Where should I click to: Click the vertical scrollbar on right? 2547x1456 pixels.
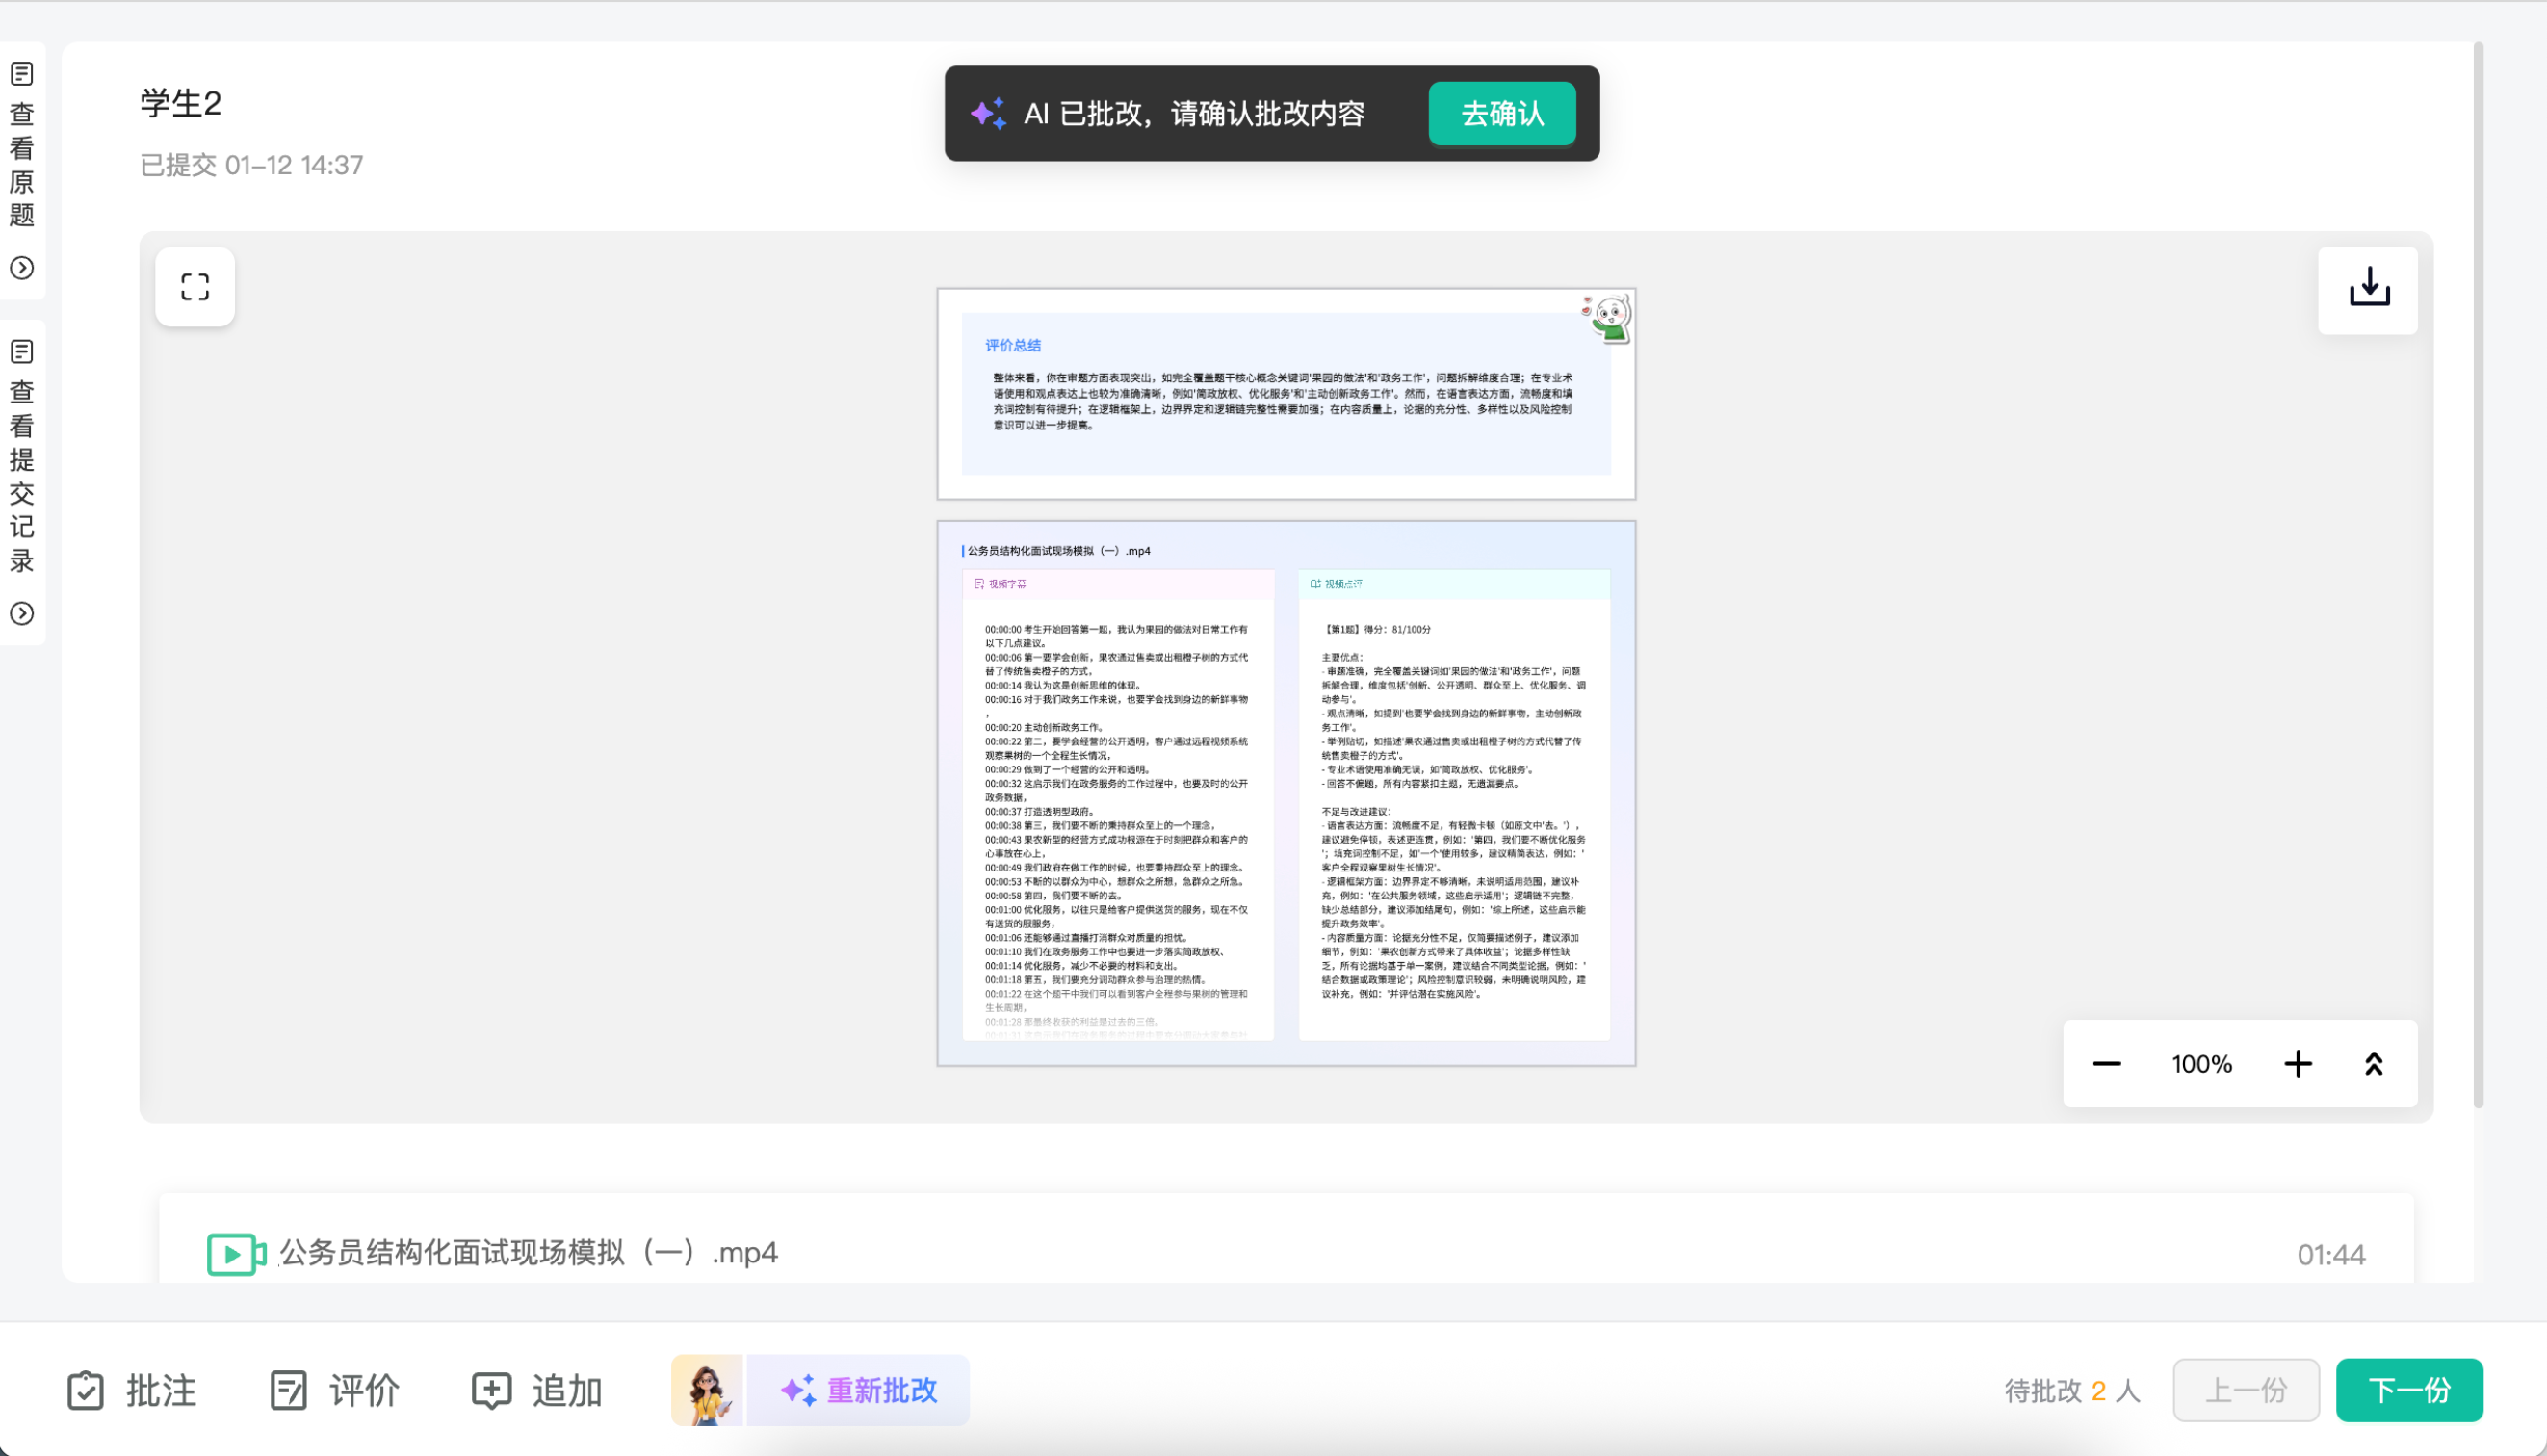pyautogui.click(x=2478, y=575)
